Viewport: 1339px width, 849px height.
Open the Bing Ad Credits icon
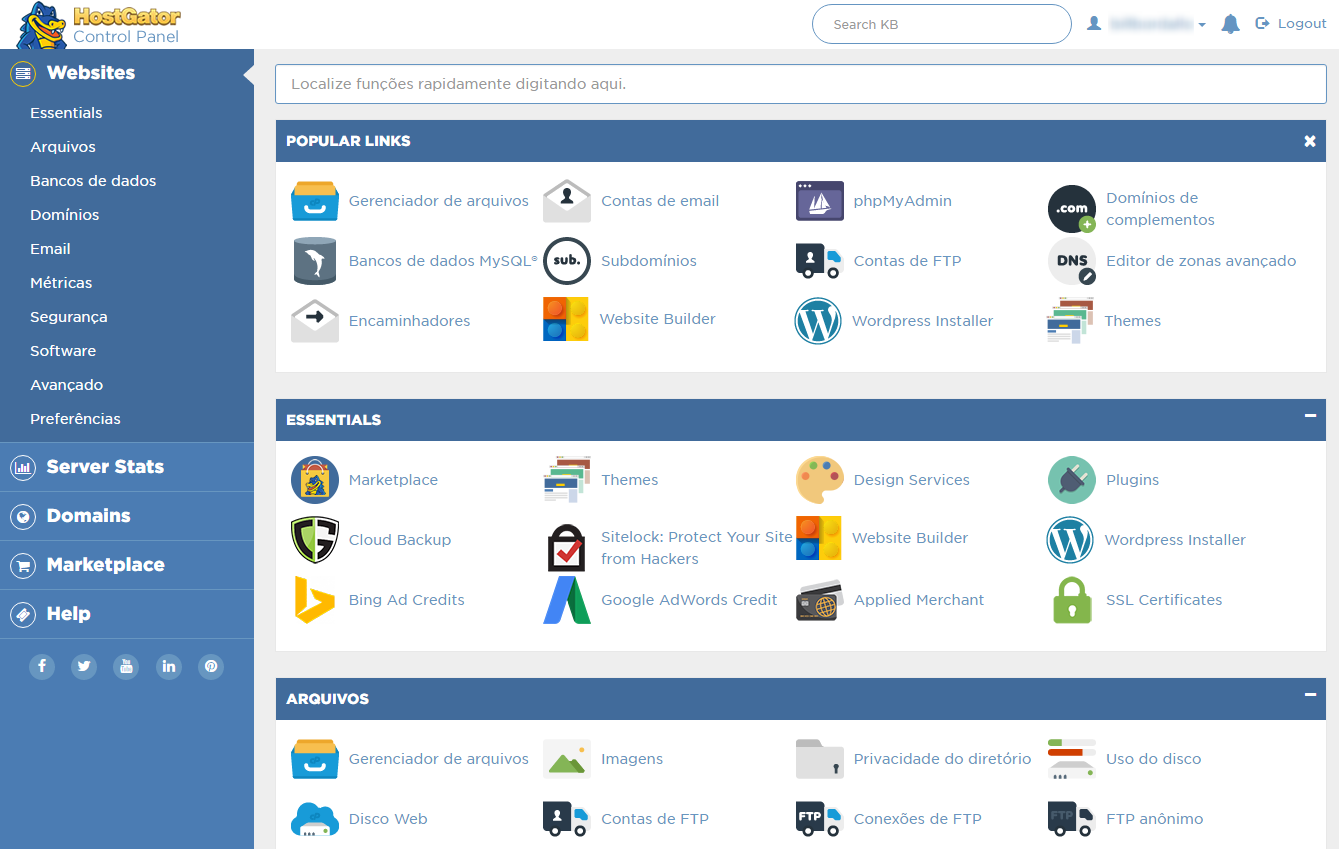coord(315,600)
